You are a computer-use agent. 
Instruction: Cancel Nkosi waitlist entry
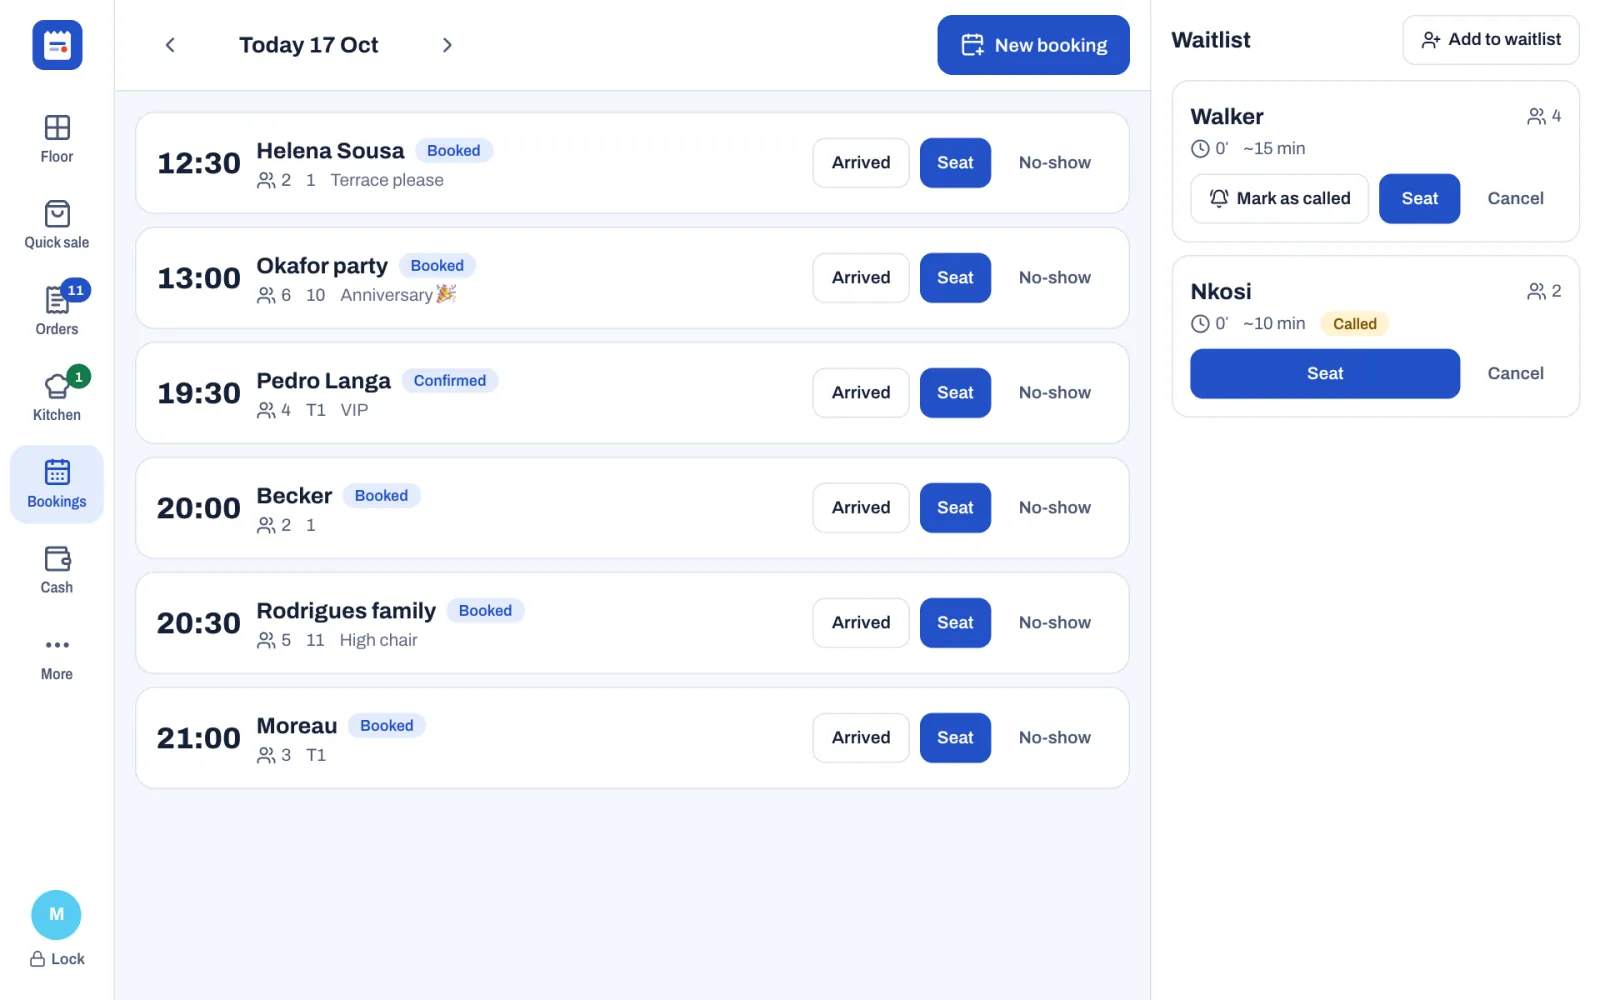(1515, 374)
